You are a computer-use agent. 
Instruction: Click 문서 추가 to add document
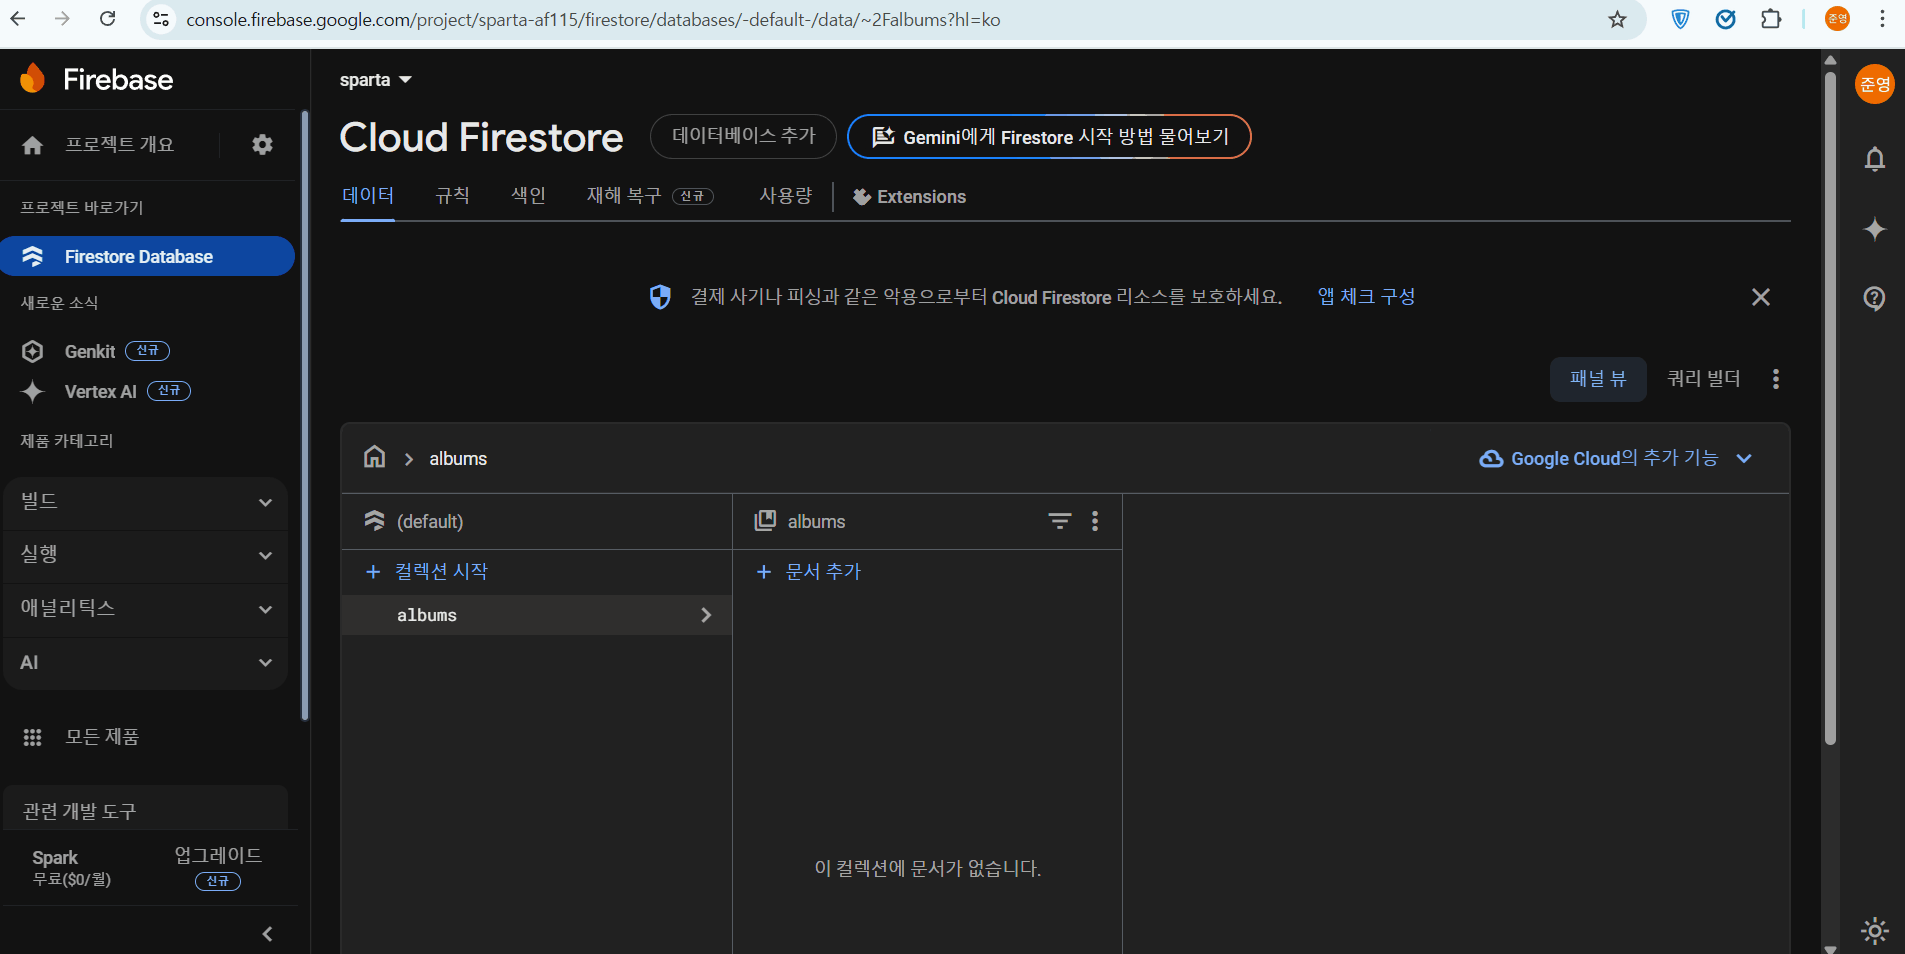coord(809,571)
